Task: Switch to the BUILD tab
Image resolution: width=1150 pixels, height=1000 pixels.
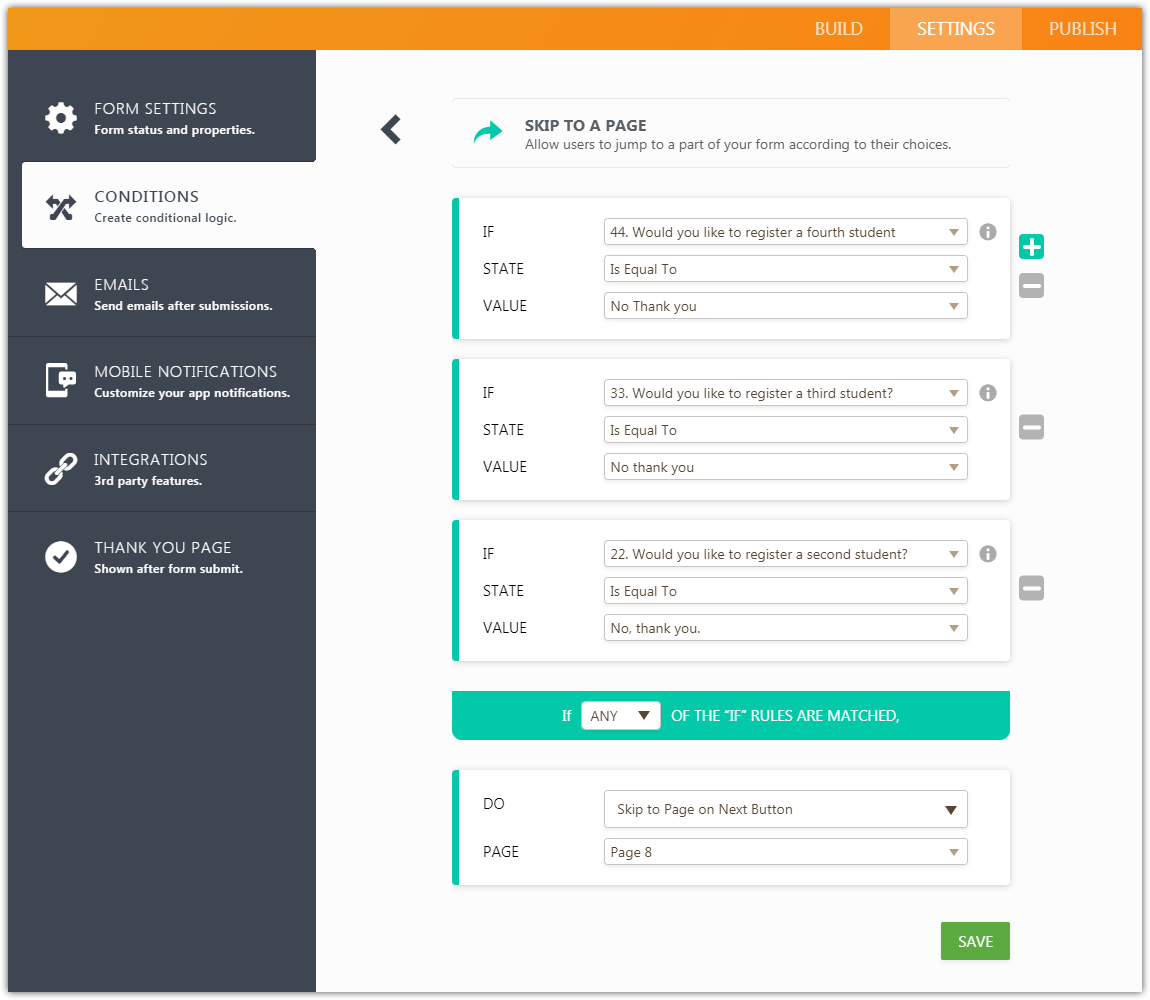Action: click(838, 29)
